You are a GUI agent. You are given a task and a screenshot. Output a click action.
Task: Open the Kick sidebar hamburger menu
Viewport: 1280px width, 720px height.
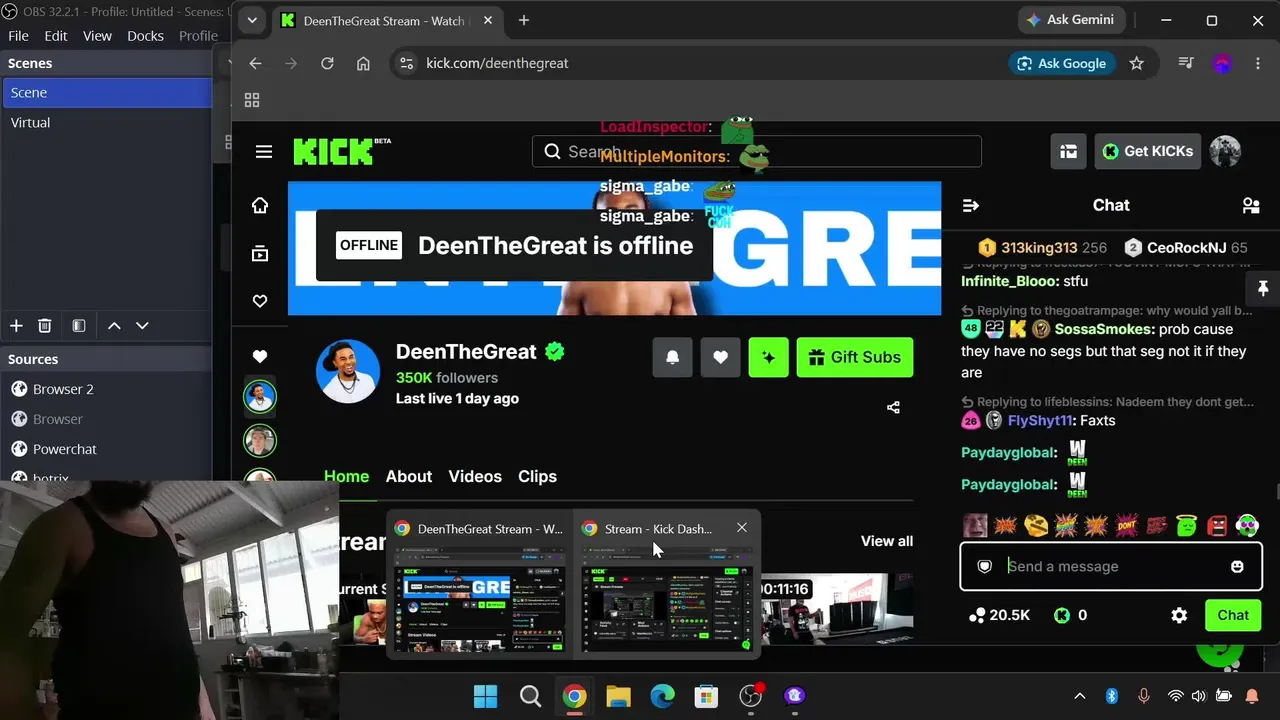264,151
